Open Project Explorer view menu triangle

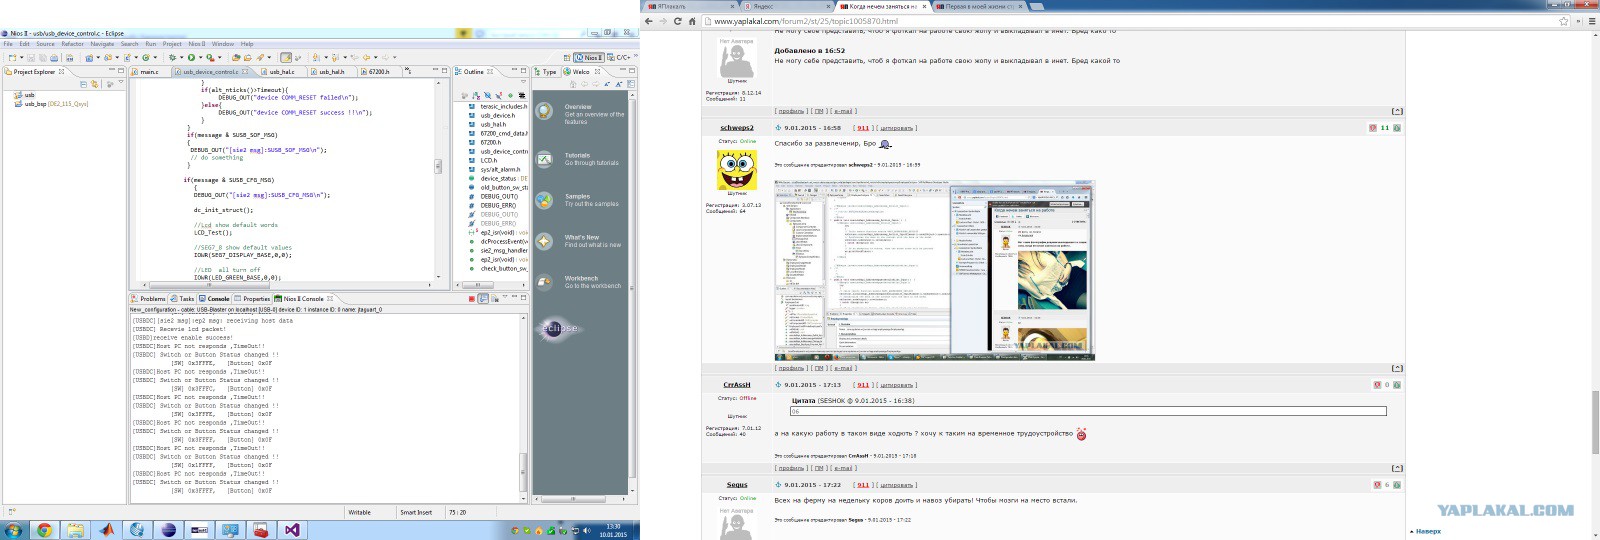tap(121, 82)
